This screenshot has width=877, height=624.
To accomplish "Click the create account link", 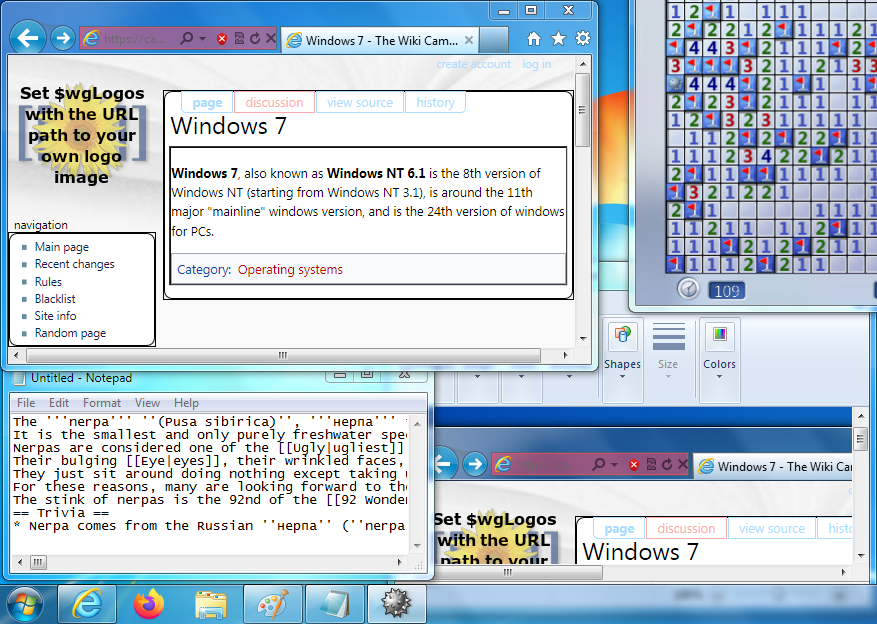I will [x=473, y=64].
